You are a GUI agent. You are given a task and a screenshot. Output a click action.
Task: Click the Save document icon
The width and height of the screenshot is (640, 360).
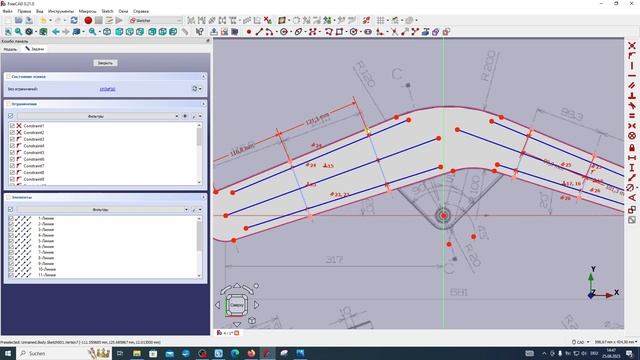click(x=29, y=20)
